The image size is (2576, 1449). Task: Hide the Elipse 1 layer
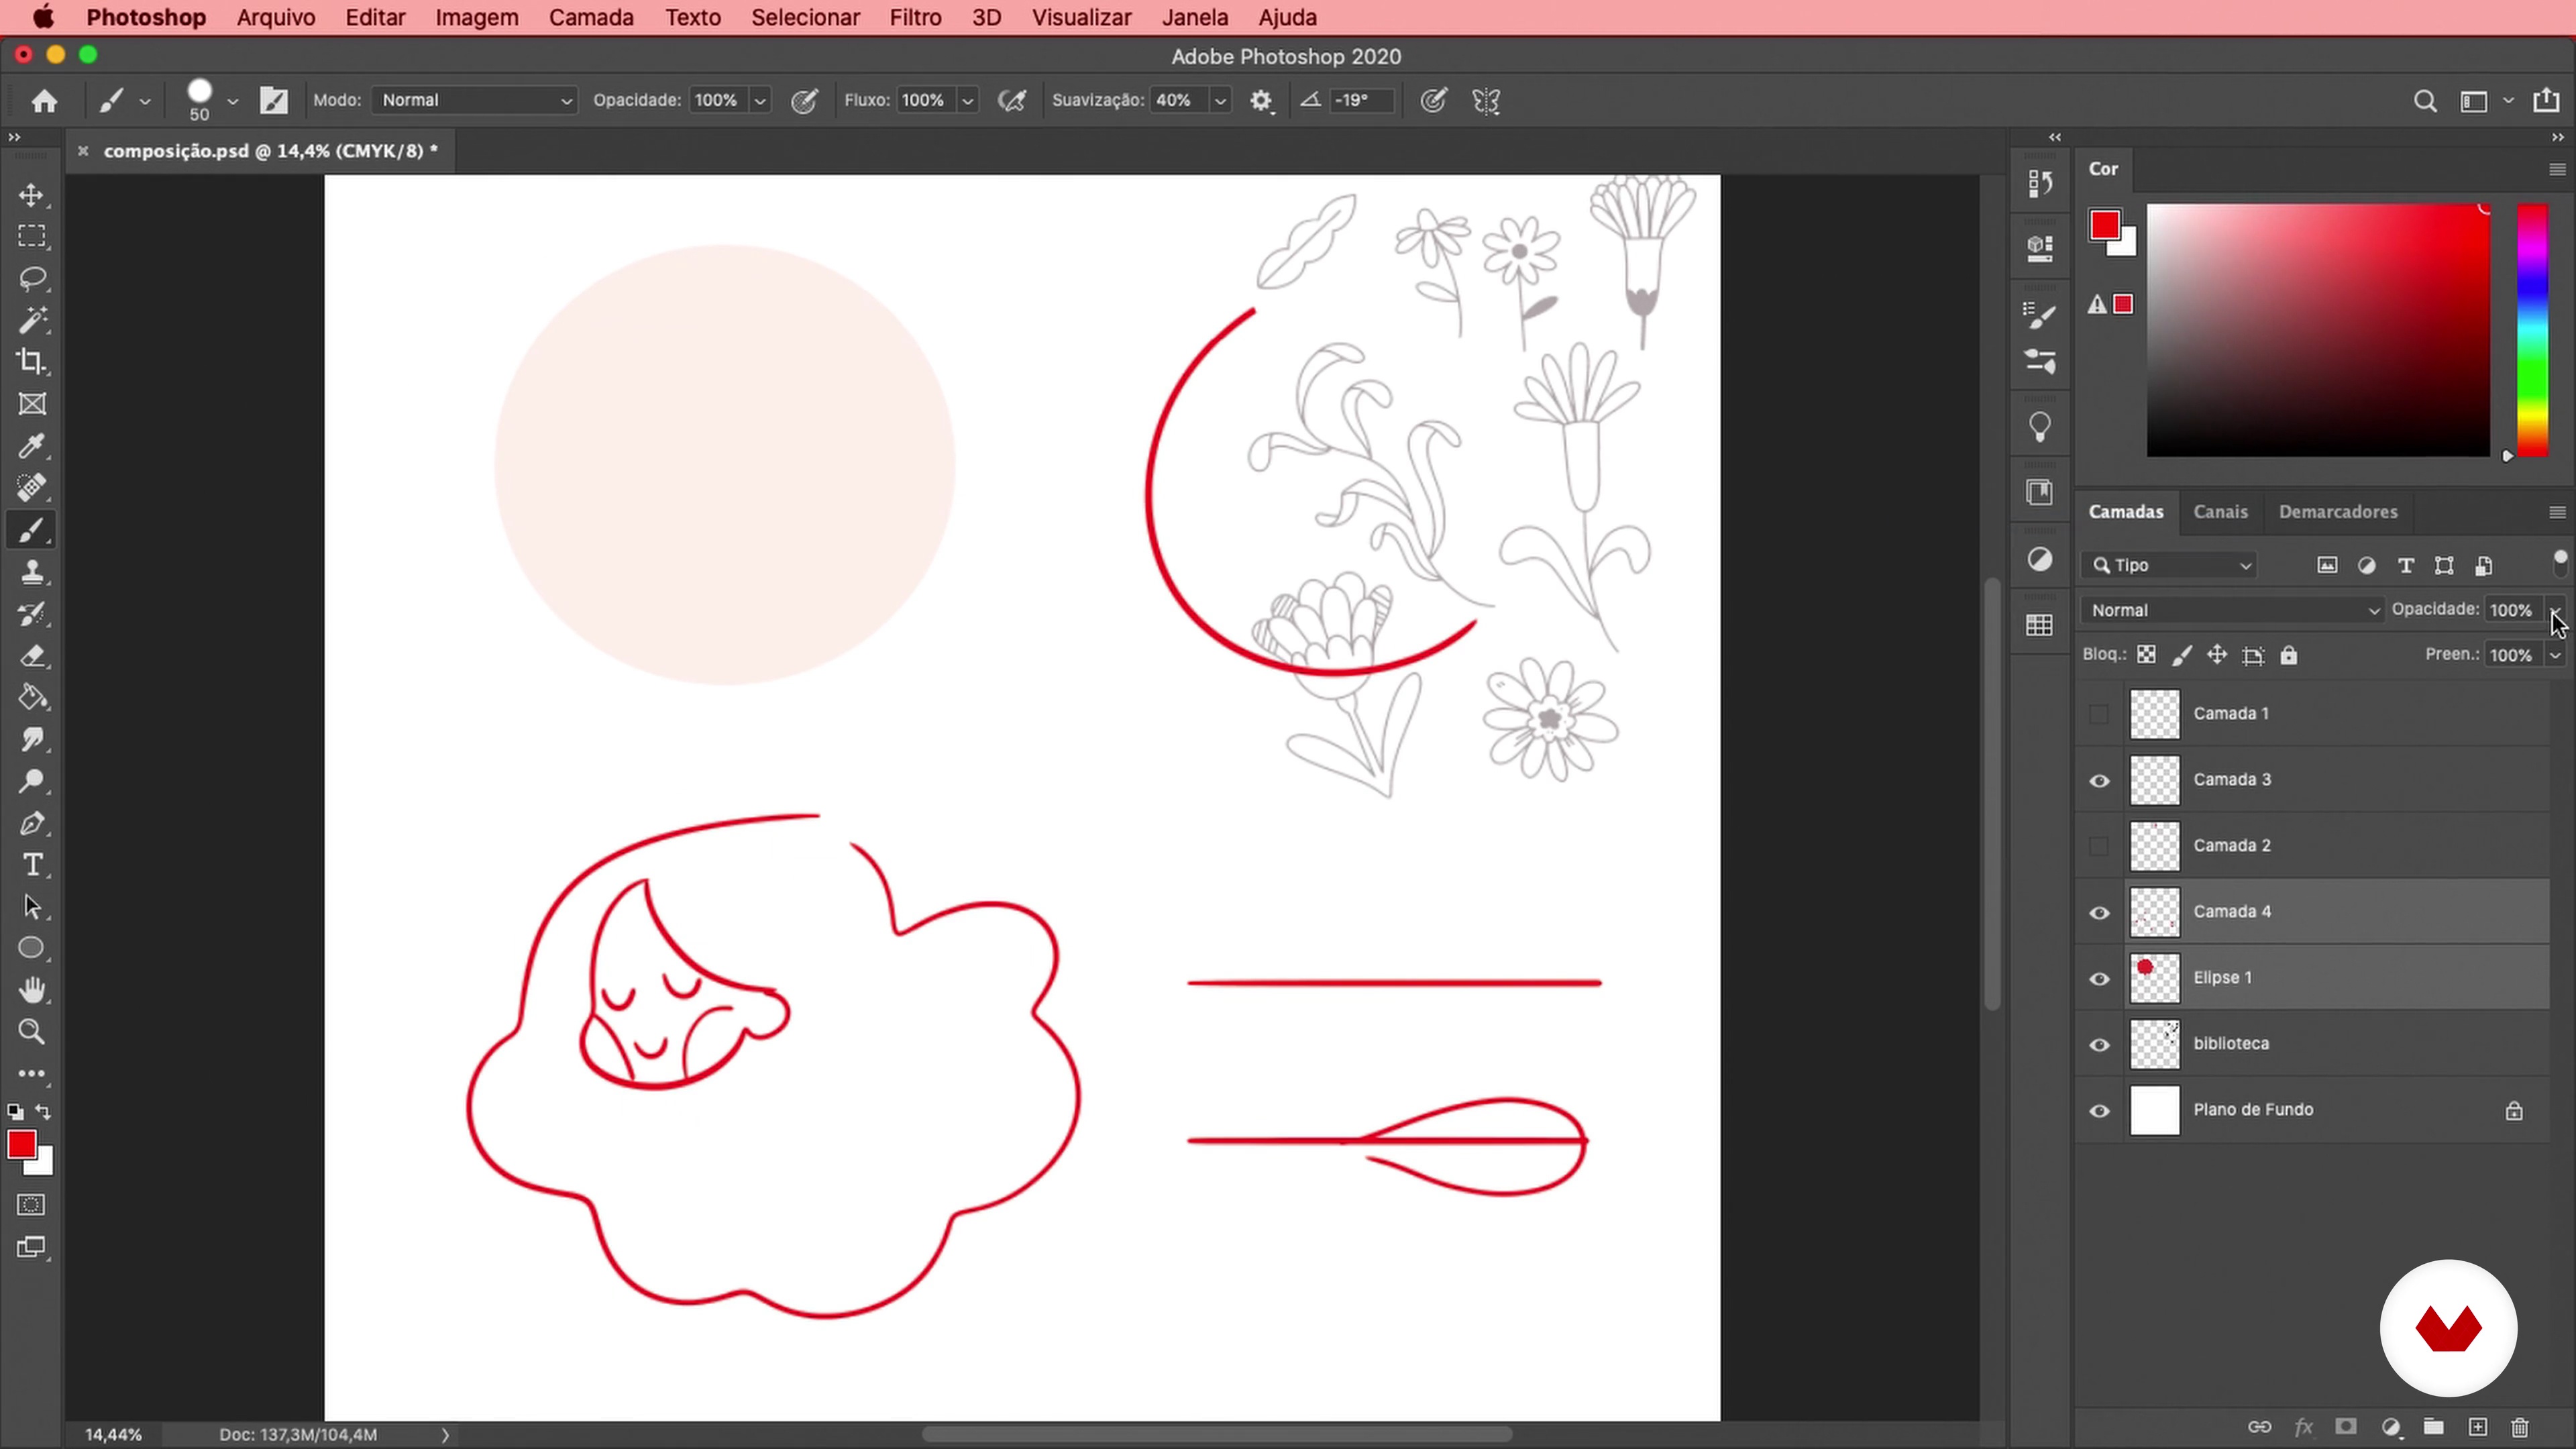click(2099, 978)
